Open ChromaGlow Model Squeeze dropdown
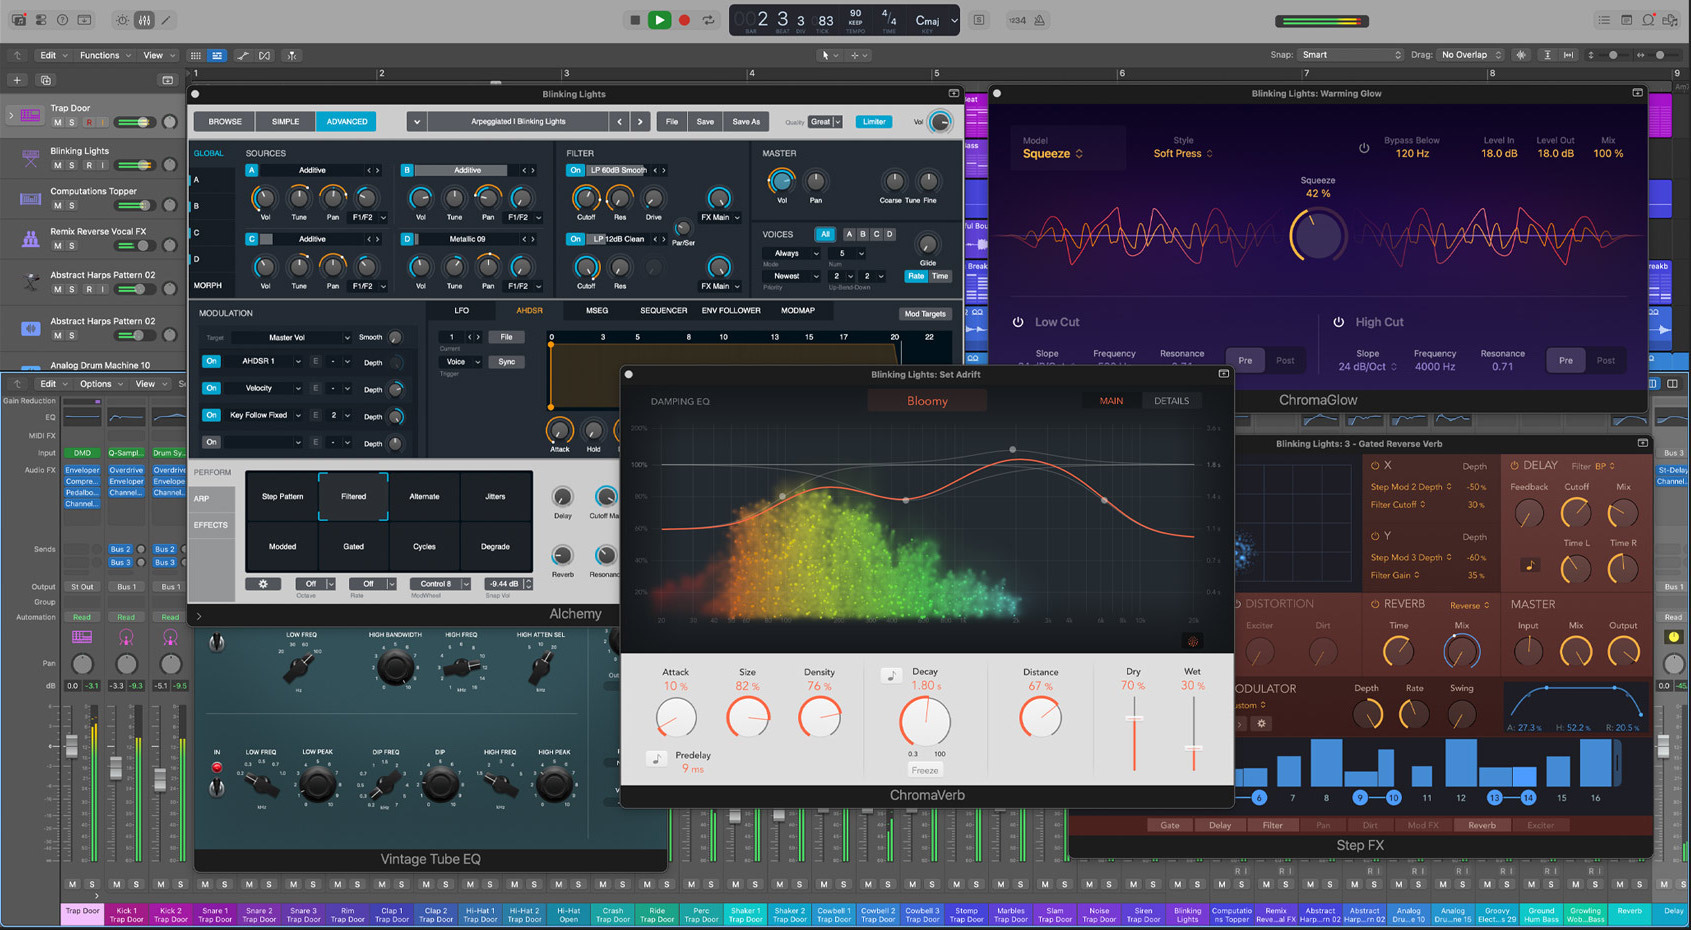This screenshot has height=930, width=1691. (x=1052, y=154)
